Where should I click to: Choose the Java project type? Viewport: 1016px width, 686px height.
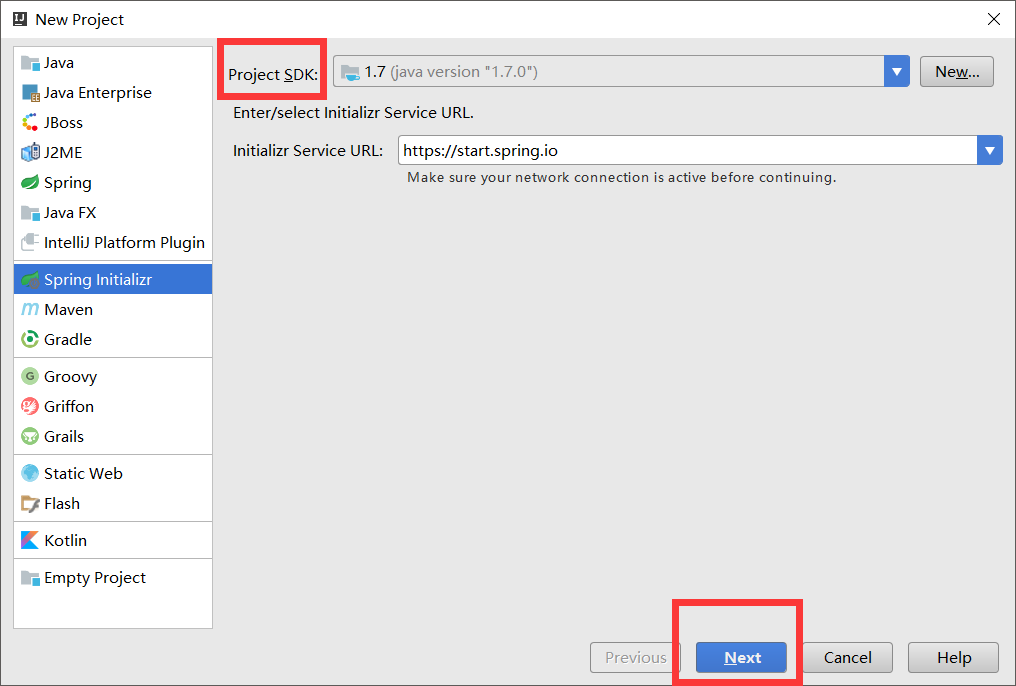113,63
